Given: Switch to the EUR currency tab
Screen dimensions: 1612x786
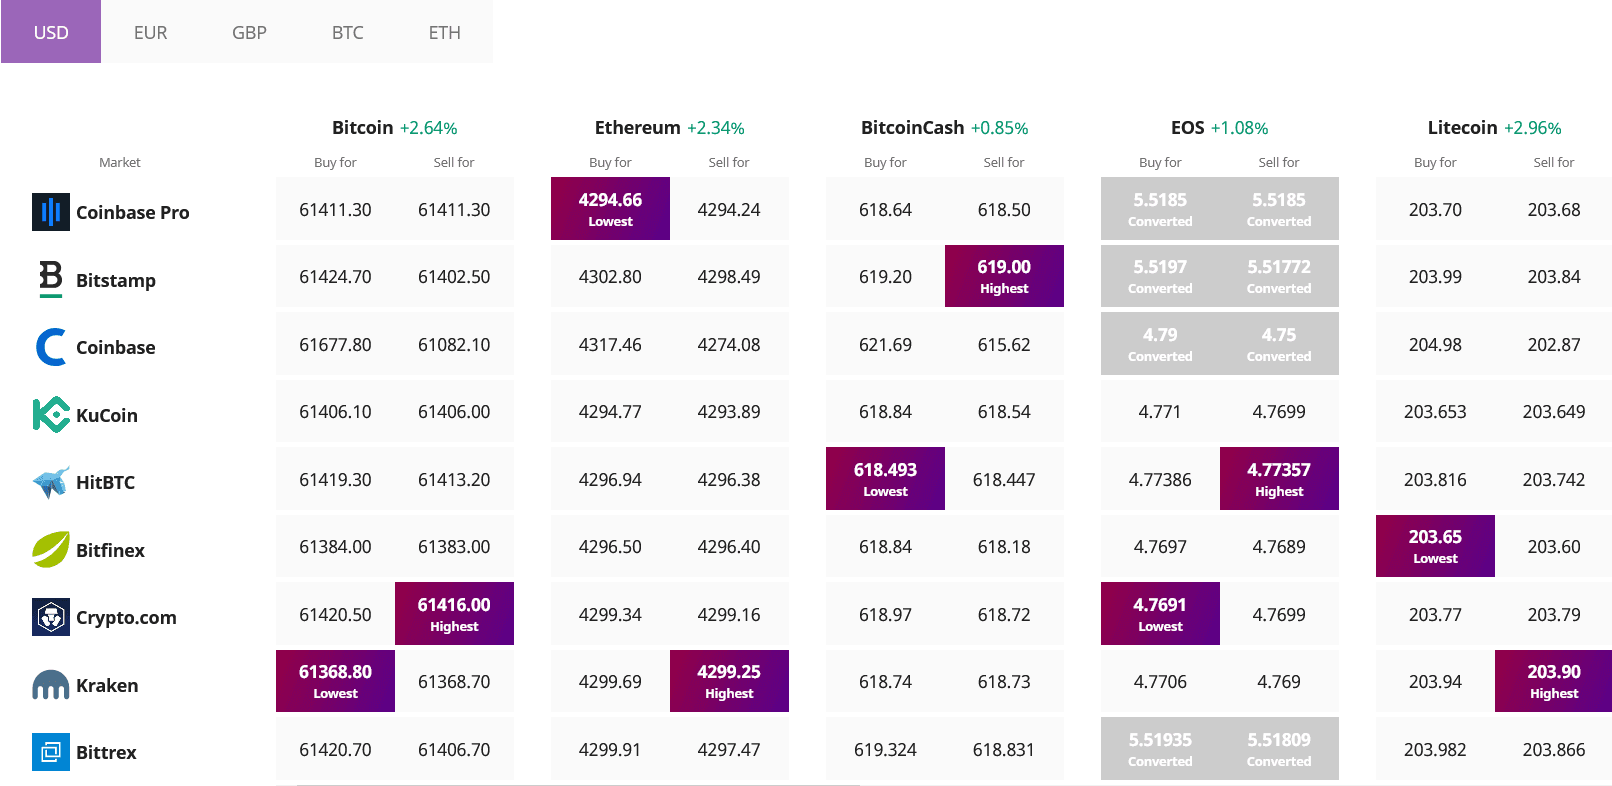Looking at the screenshot, I should tap(150, 32).
